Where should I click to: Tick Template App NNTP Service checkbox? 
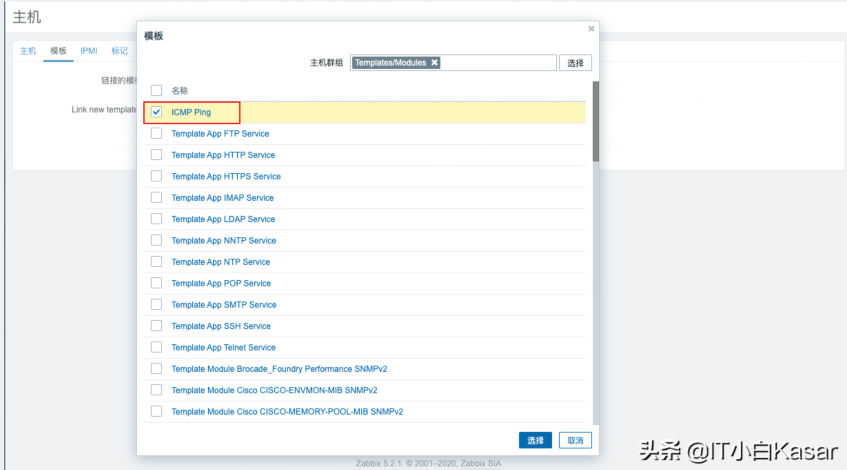(x=156, y=240)
